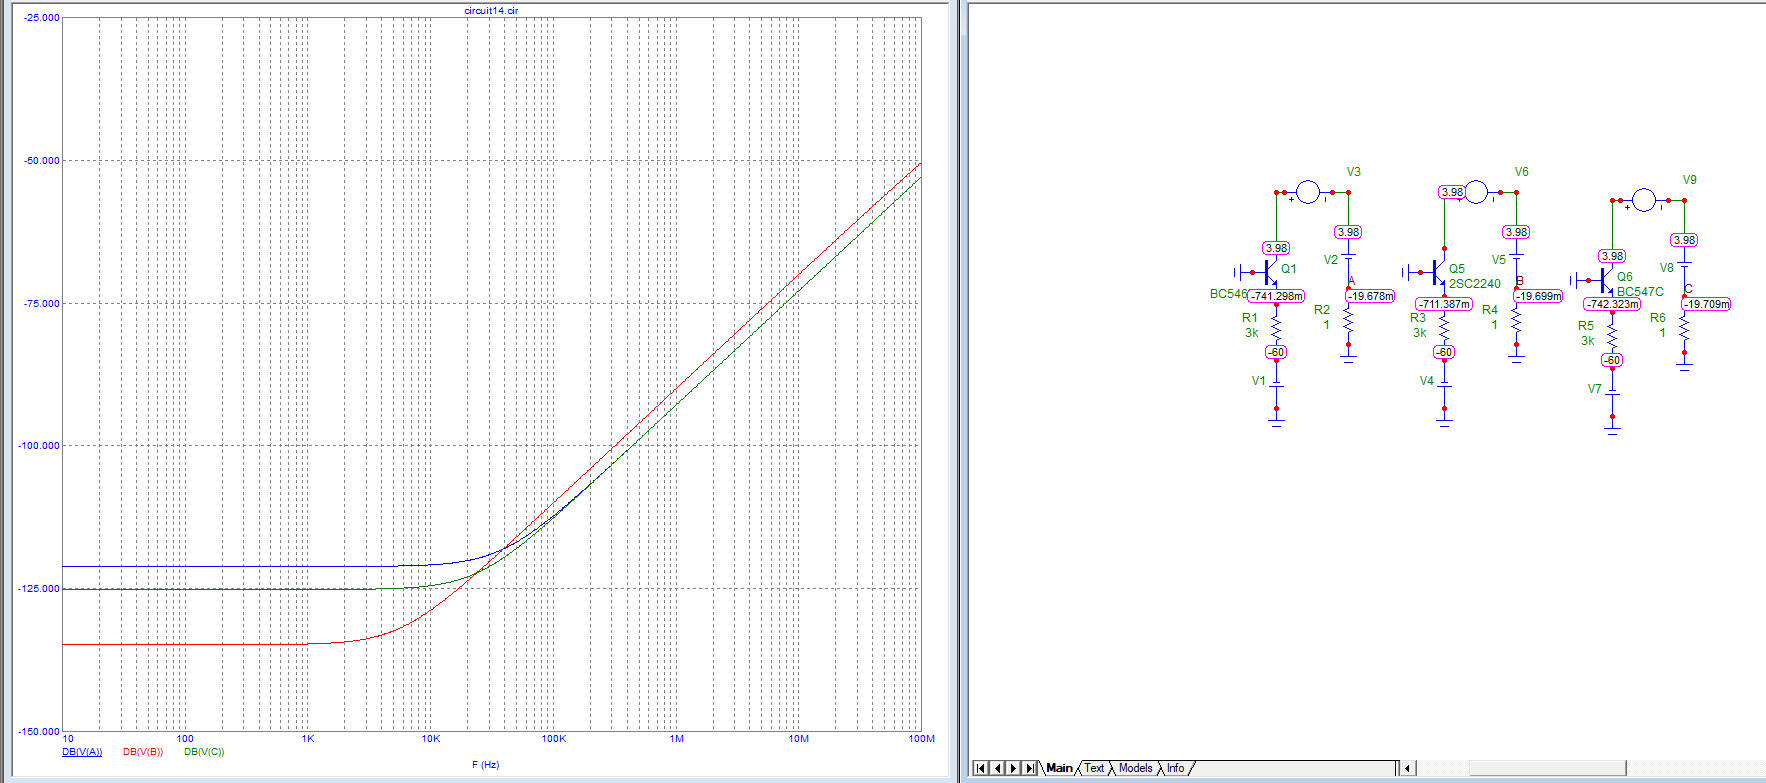1766x783 pixels.
Task: Go to previous page tab arrow
Action: coord(997,768)
